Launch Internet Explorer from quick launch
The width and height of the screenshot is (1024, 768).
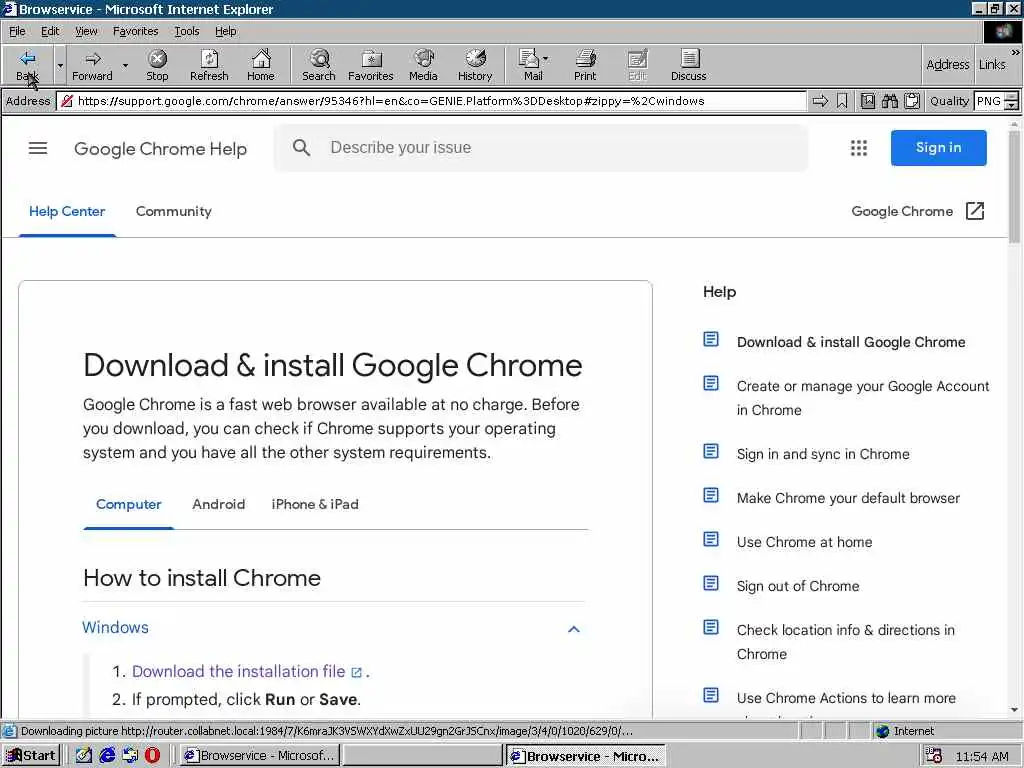[107, 756]
